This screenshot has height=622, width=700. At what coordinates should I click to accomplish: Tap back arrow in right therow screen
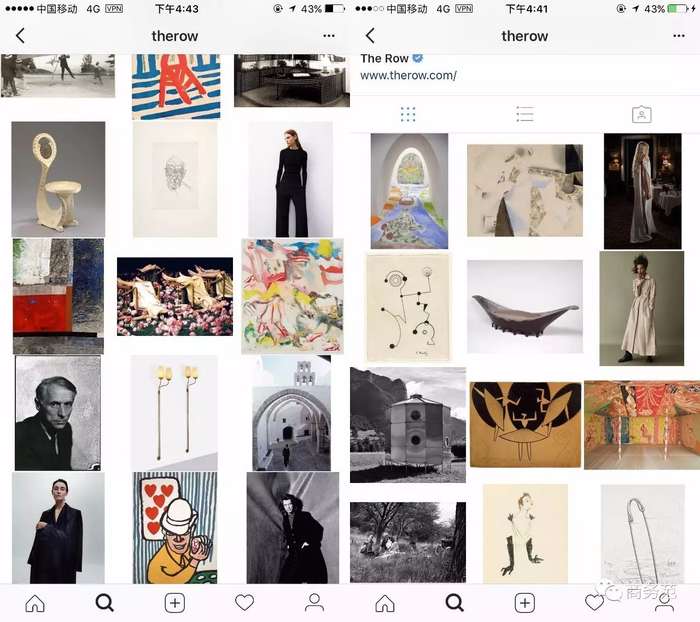point(370,36)
